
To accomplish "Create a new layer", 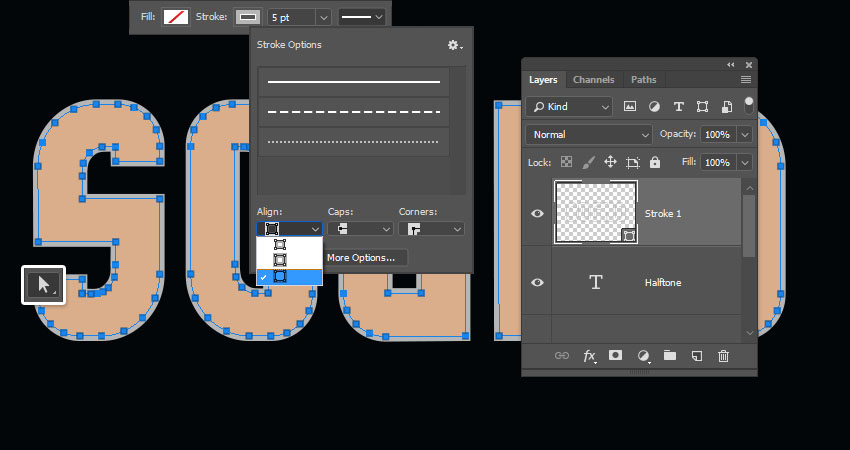I will pyautogui.click(x=697, y=356).
